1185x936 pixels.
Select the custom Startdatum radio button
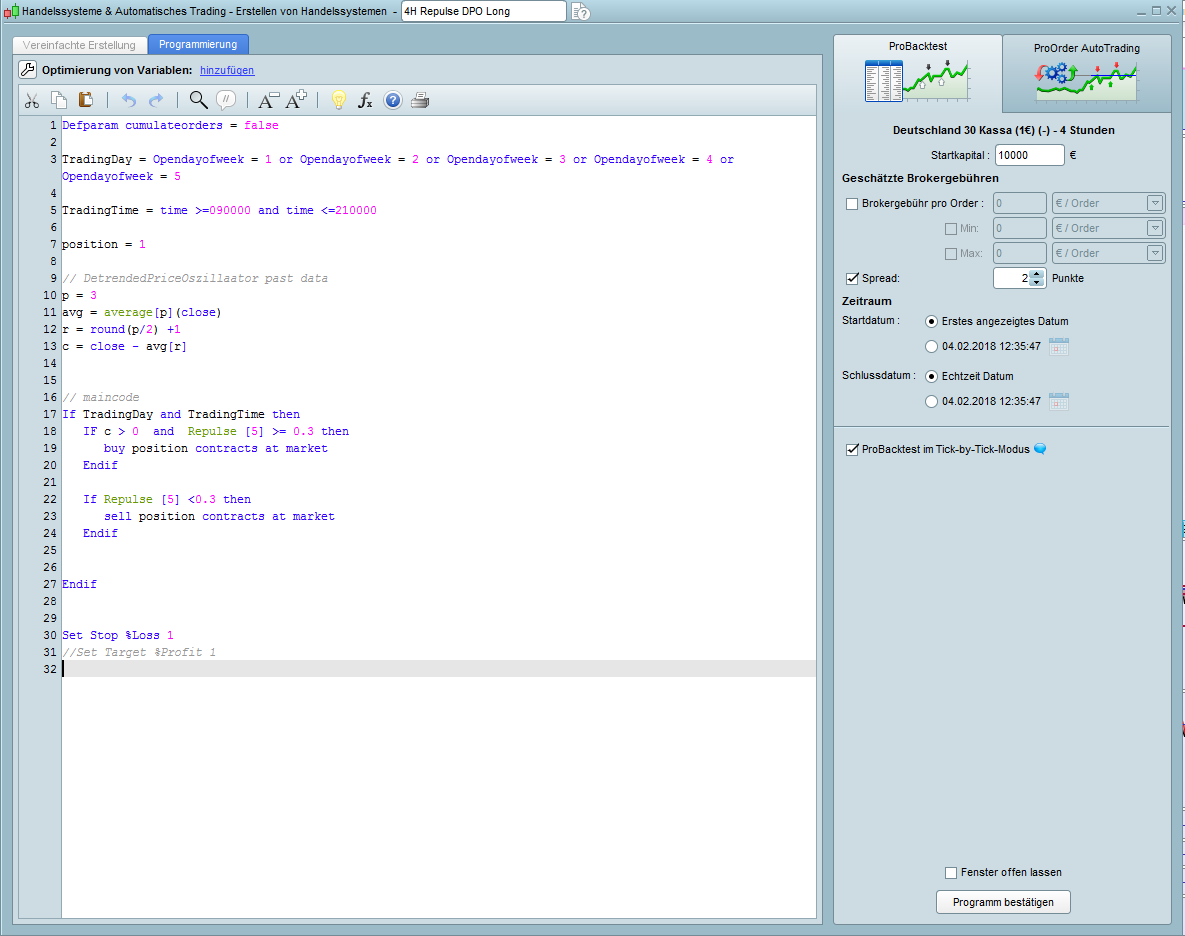[932, 347]
